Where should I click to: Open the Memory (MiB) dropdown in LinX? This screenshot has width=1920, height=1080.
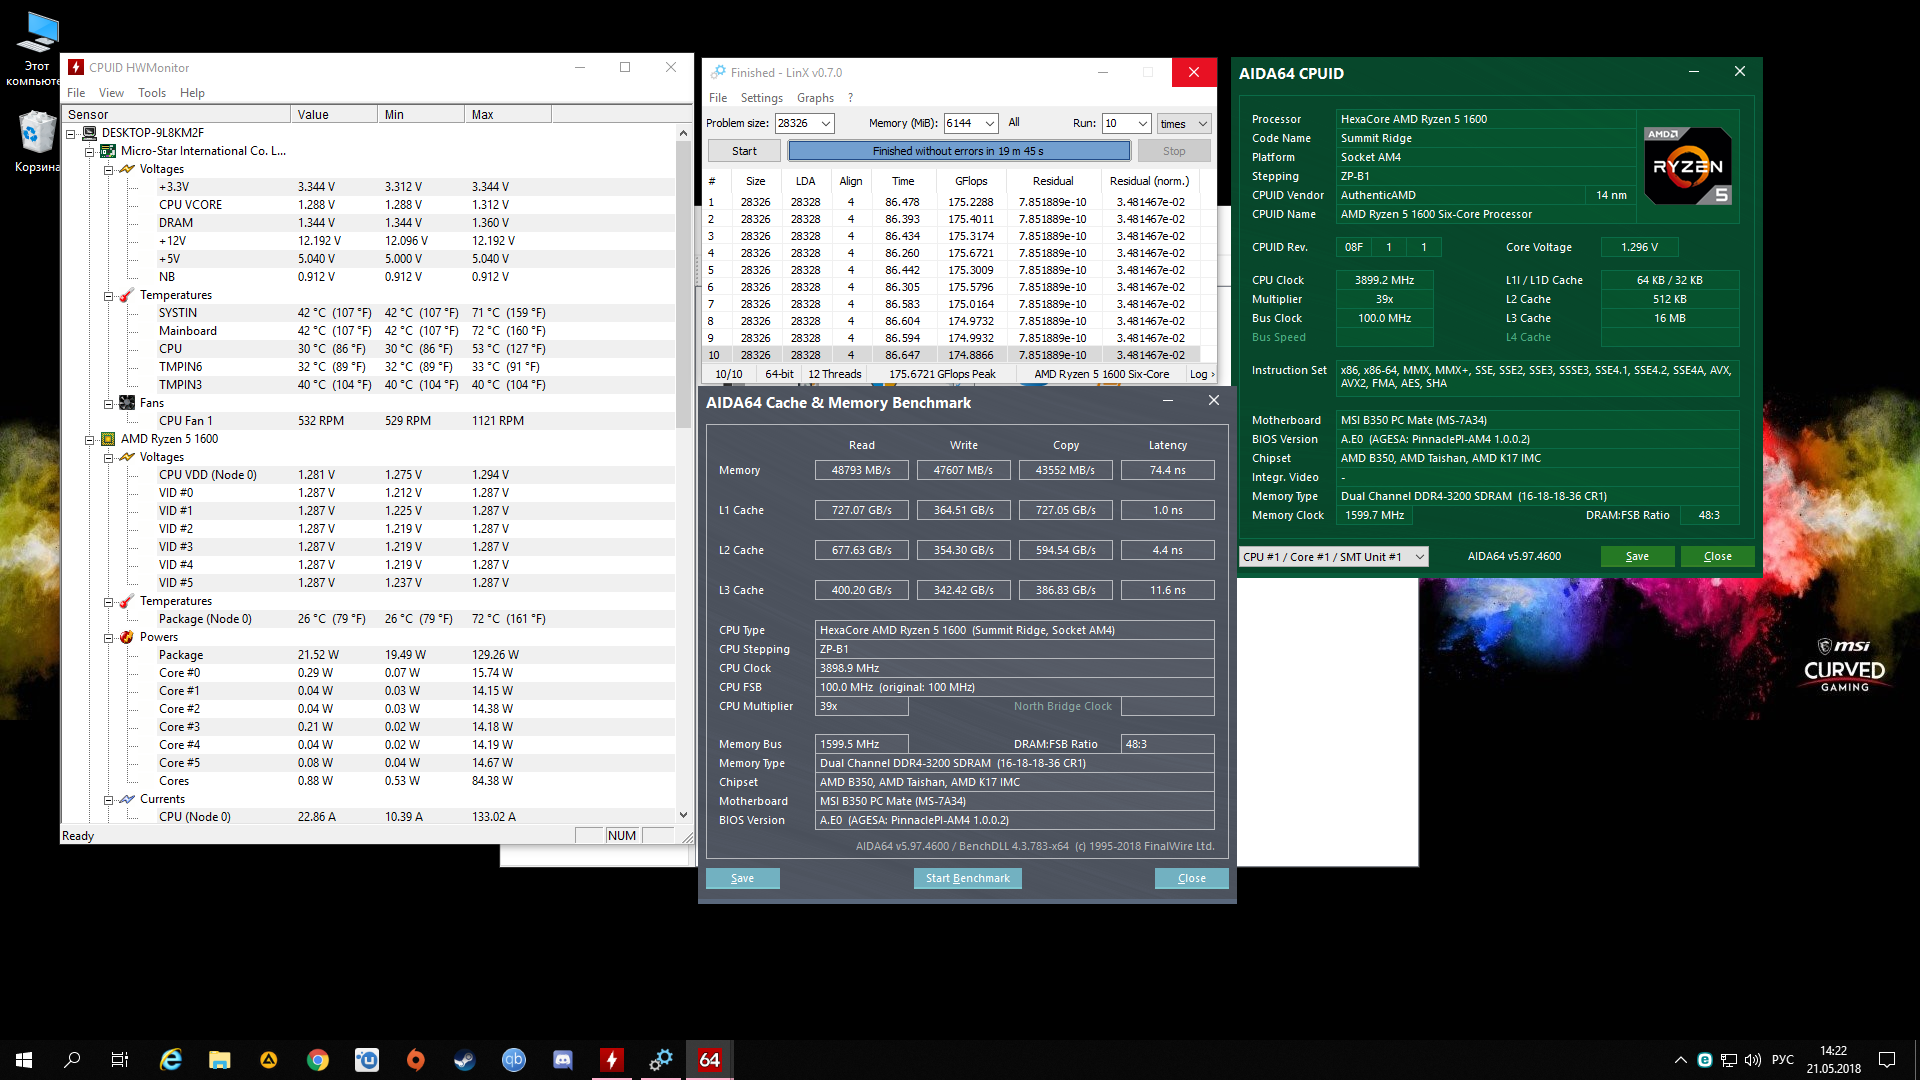[x=990, y=123]
